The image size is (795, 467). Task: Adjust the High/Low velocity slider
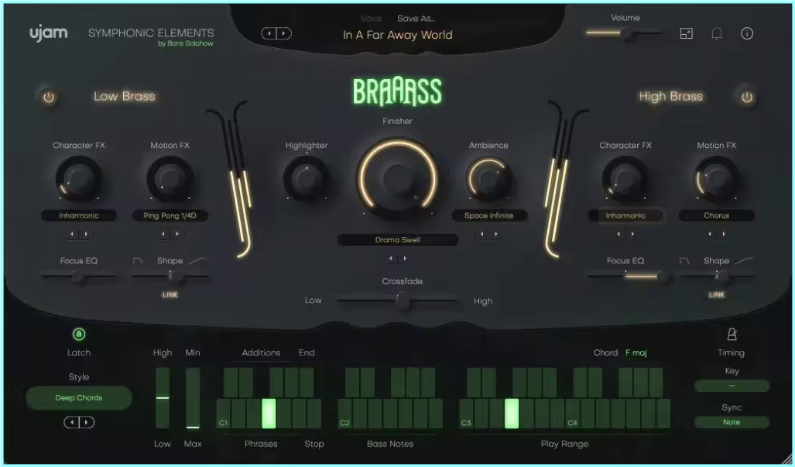[163, 398]
